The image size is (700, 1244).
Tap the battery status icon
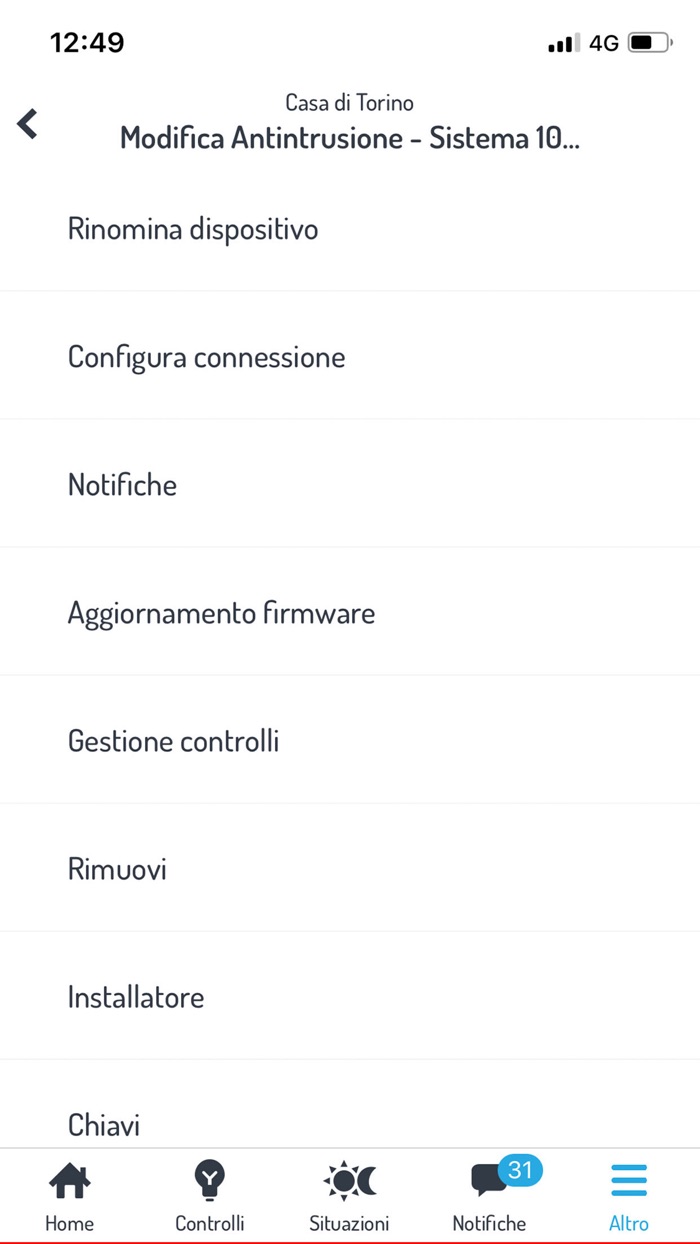coord(645,42)
